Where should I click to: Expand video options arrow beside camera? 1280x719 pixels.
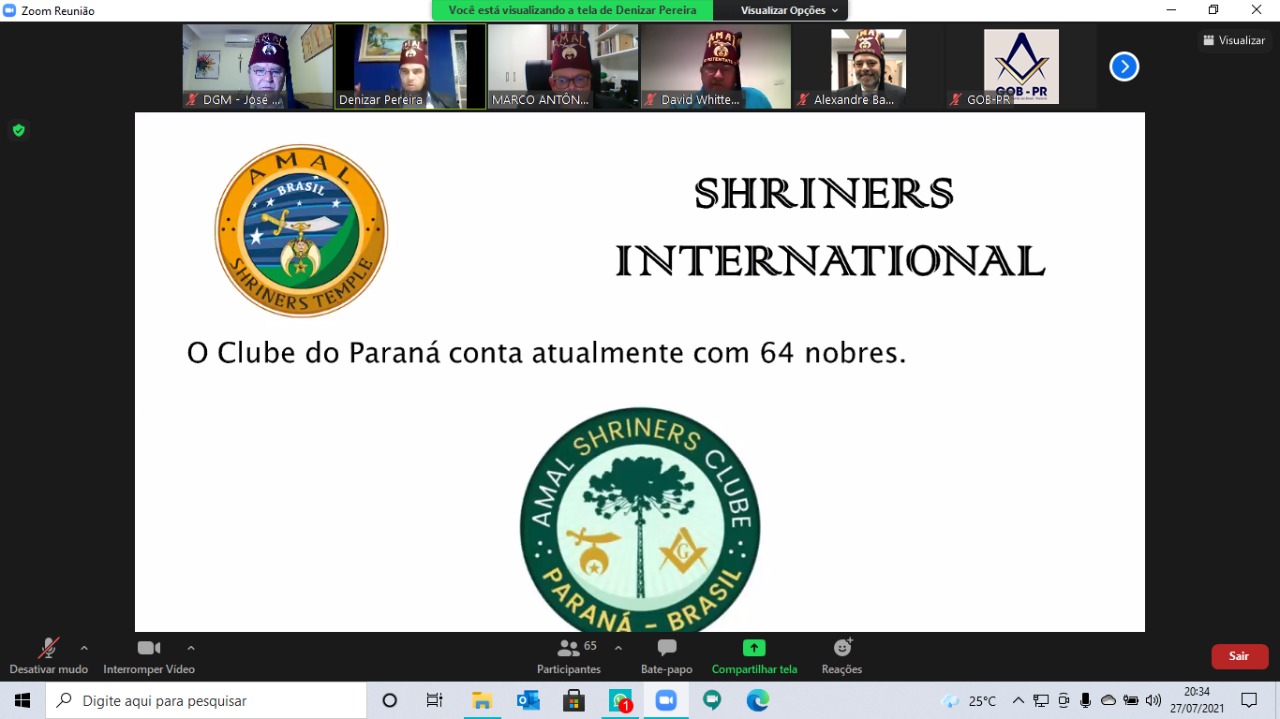[x=191, y=648]
